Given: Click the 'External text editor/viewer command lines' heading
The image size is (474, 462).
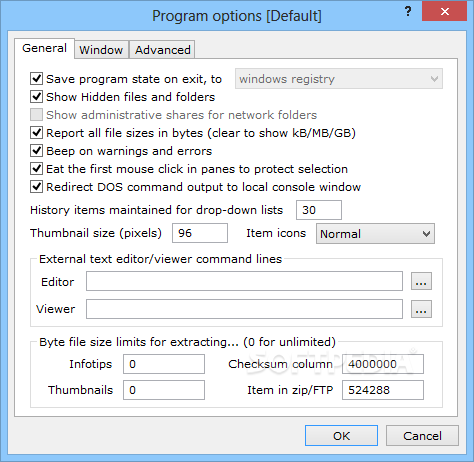Looking at the screenshot, I should pyautogui.click(x=160, y=259).
